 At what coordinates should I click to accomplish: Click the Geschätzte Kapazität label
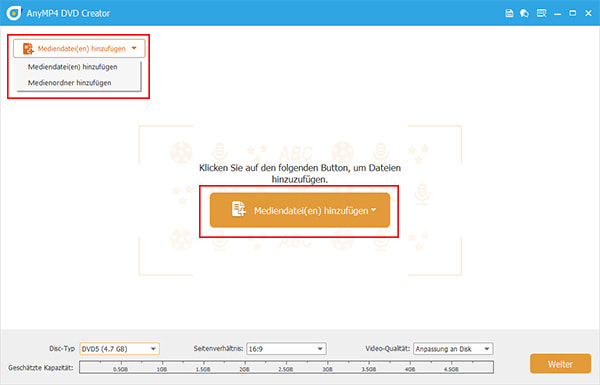(x=41, y=367)
